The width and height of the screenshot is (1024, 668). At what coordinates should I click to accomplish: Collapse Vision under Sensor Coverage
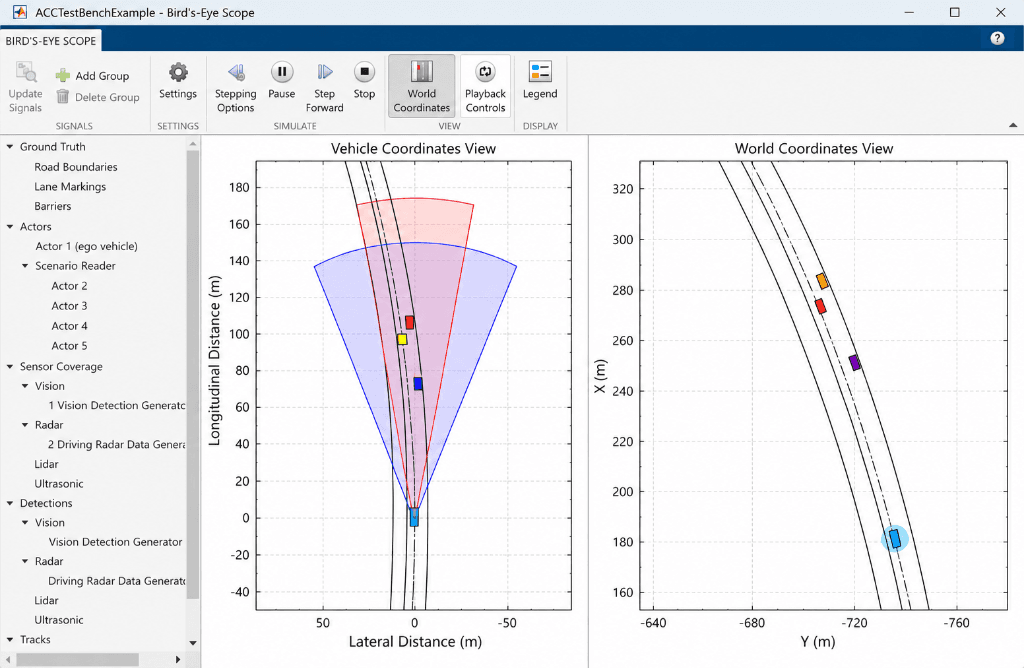pyautogui.click(x=25, y=386)
